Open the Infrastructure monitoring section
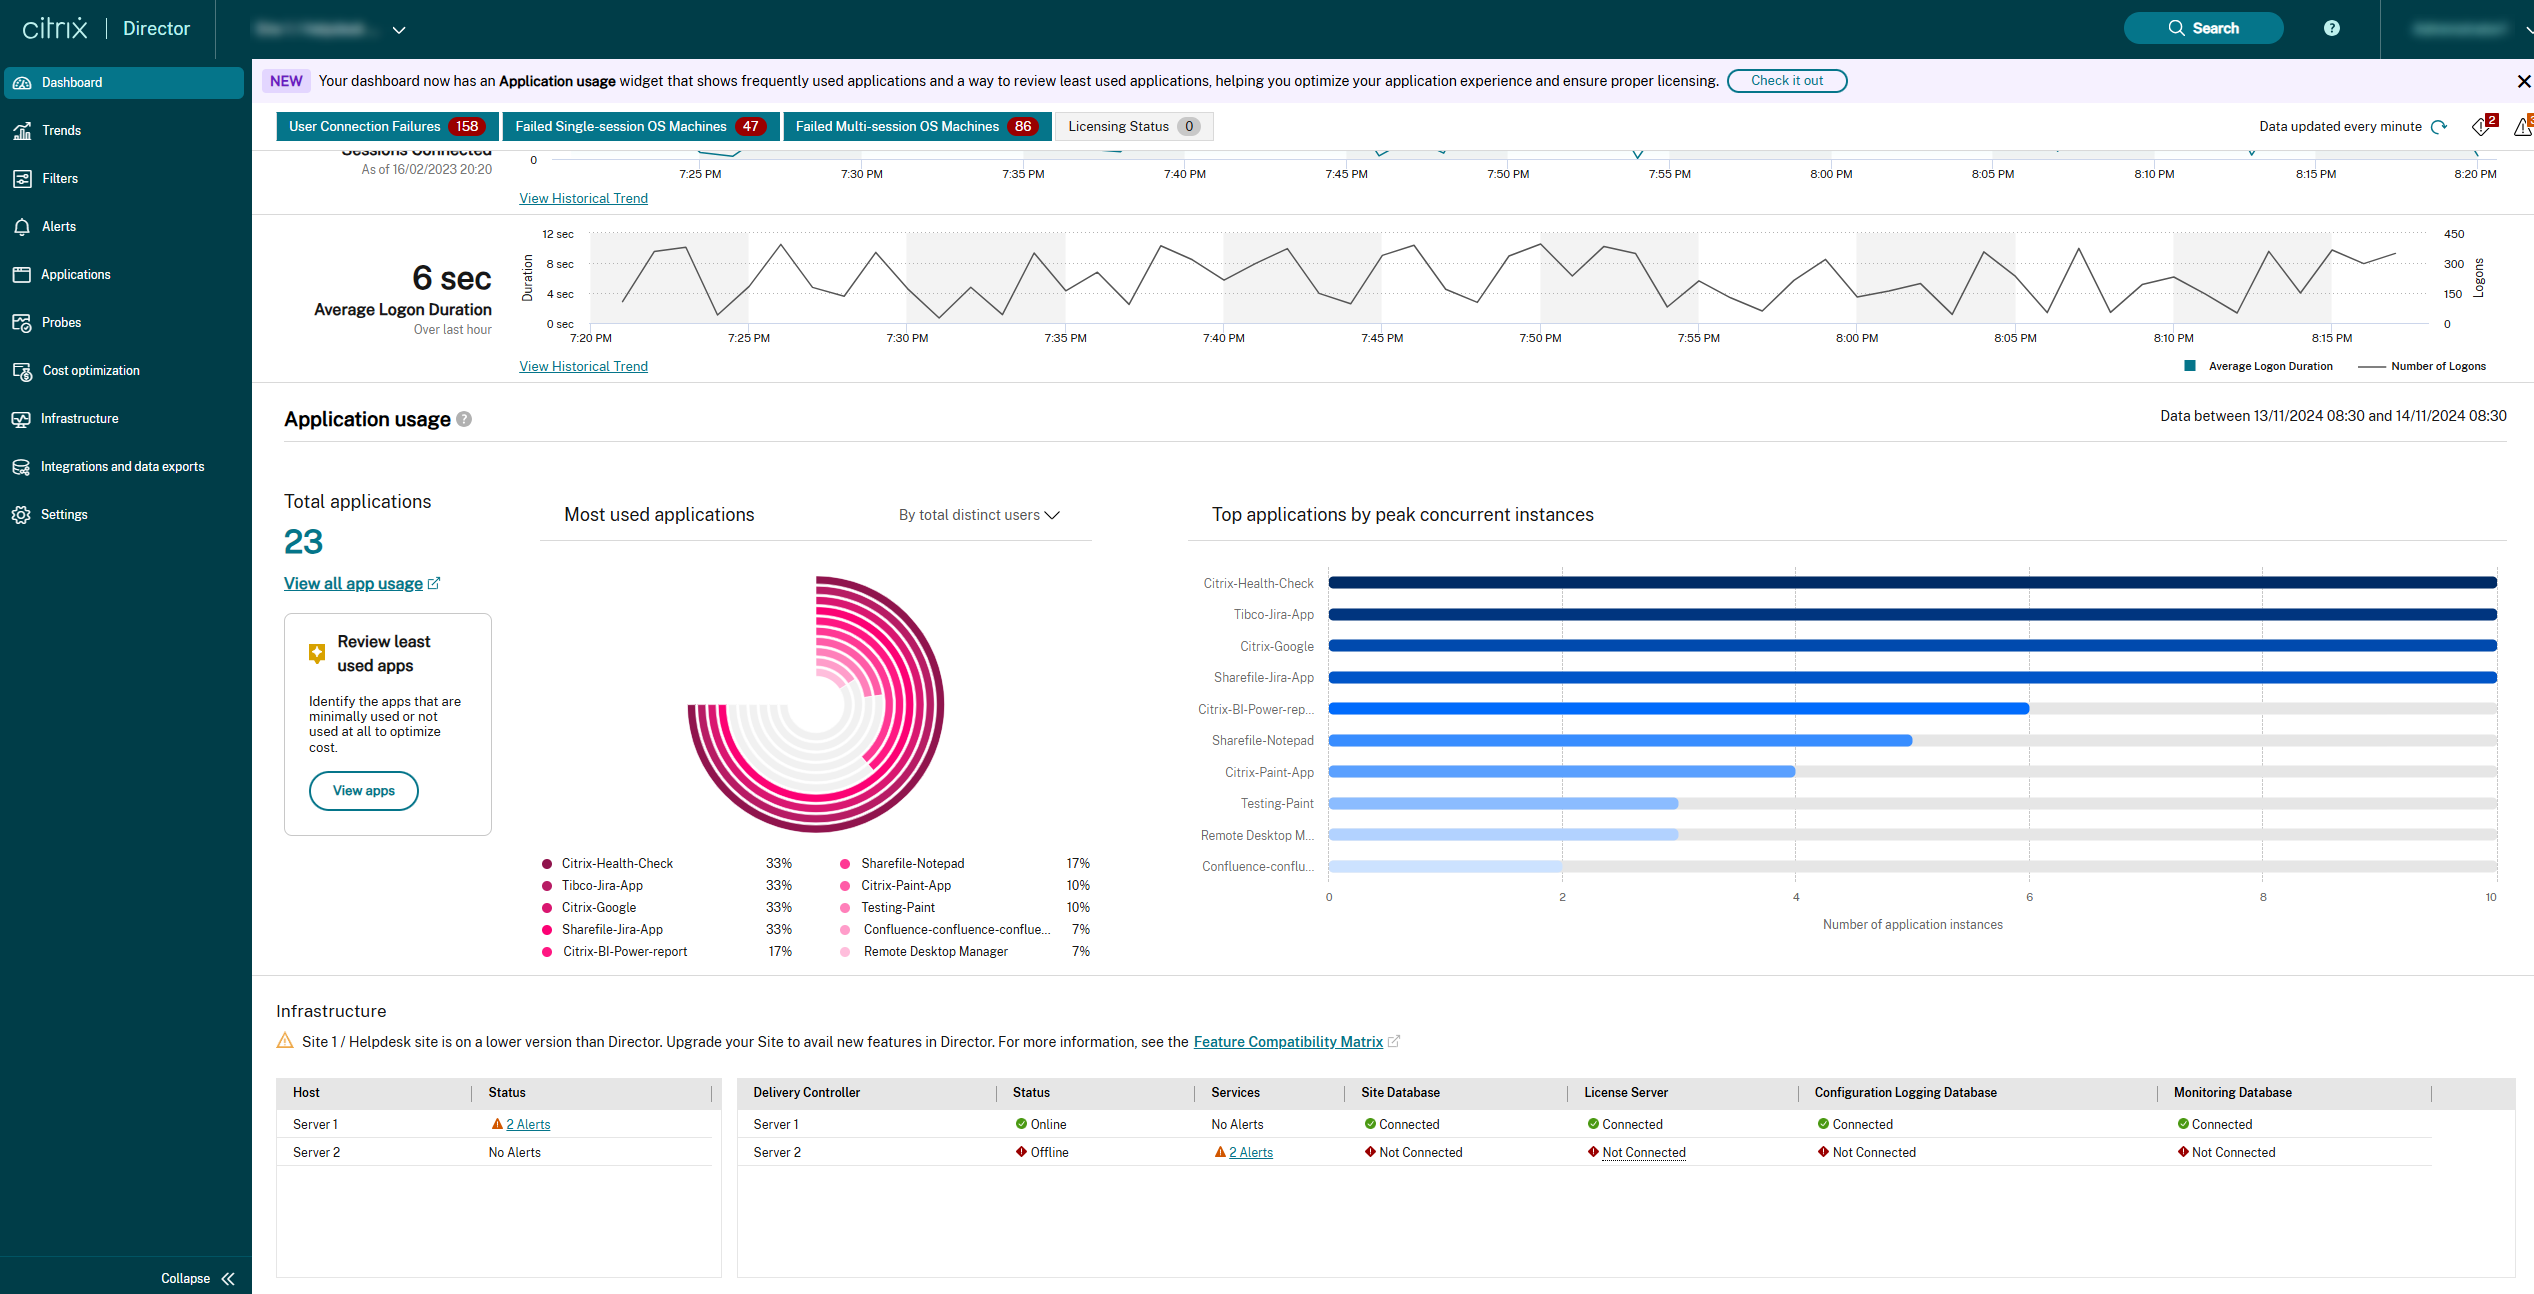This screenshot has height=1294, width=2534. (x=79, y=418)
